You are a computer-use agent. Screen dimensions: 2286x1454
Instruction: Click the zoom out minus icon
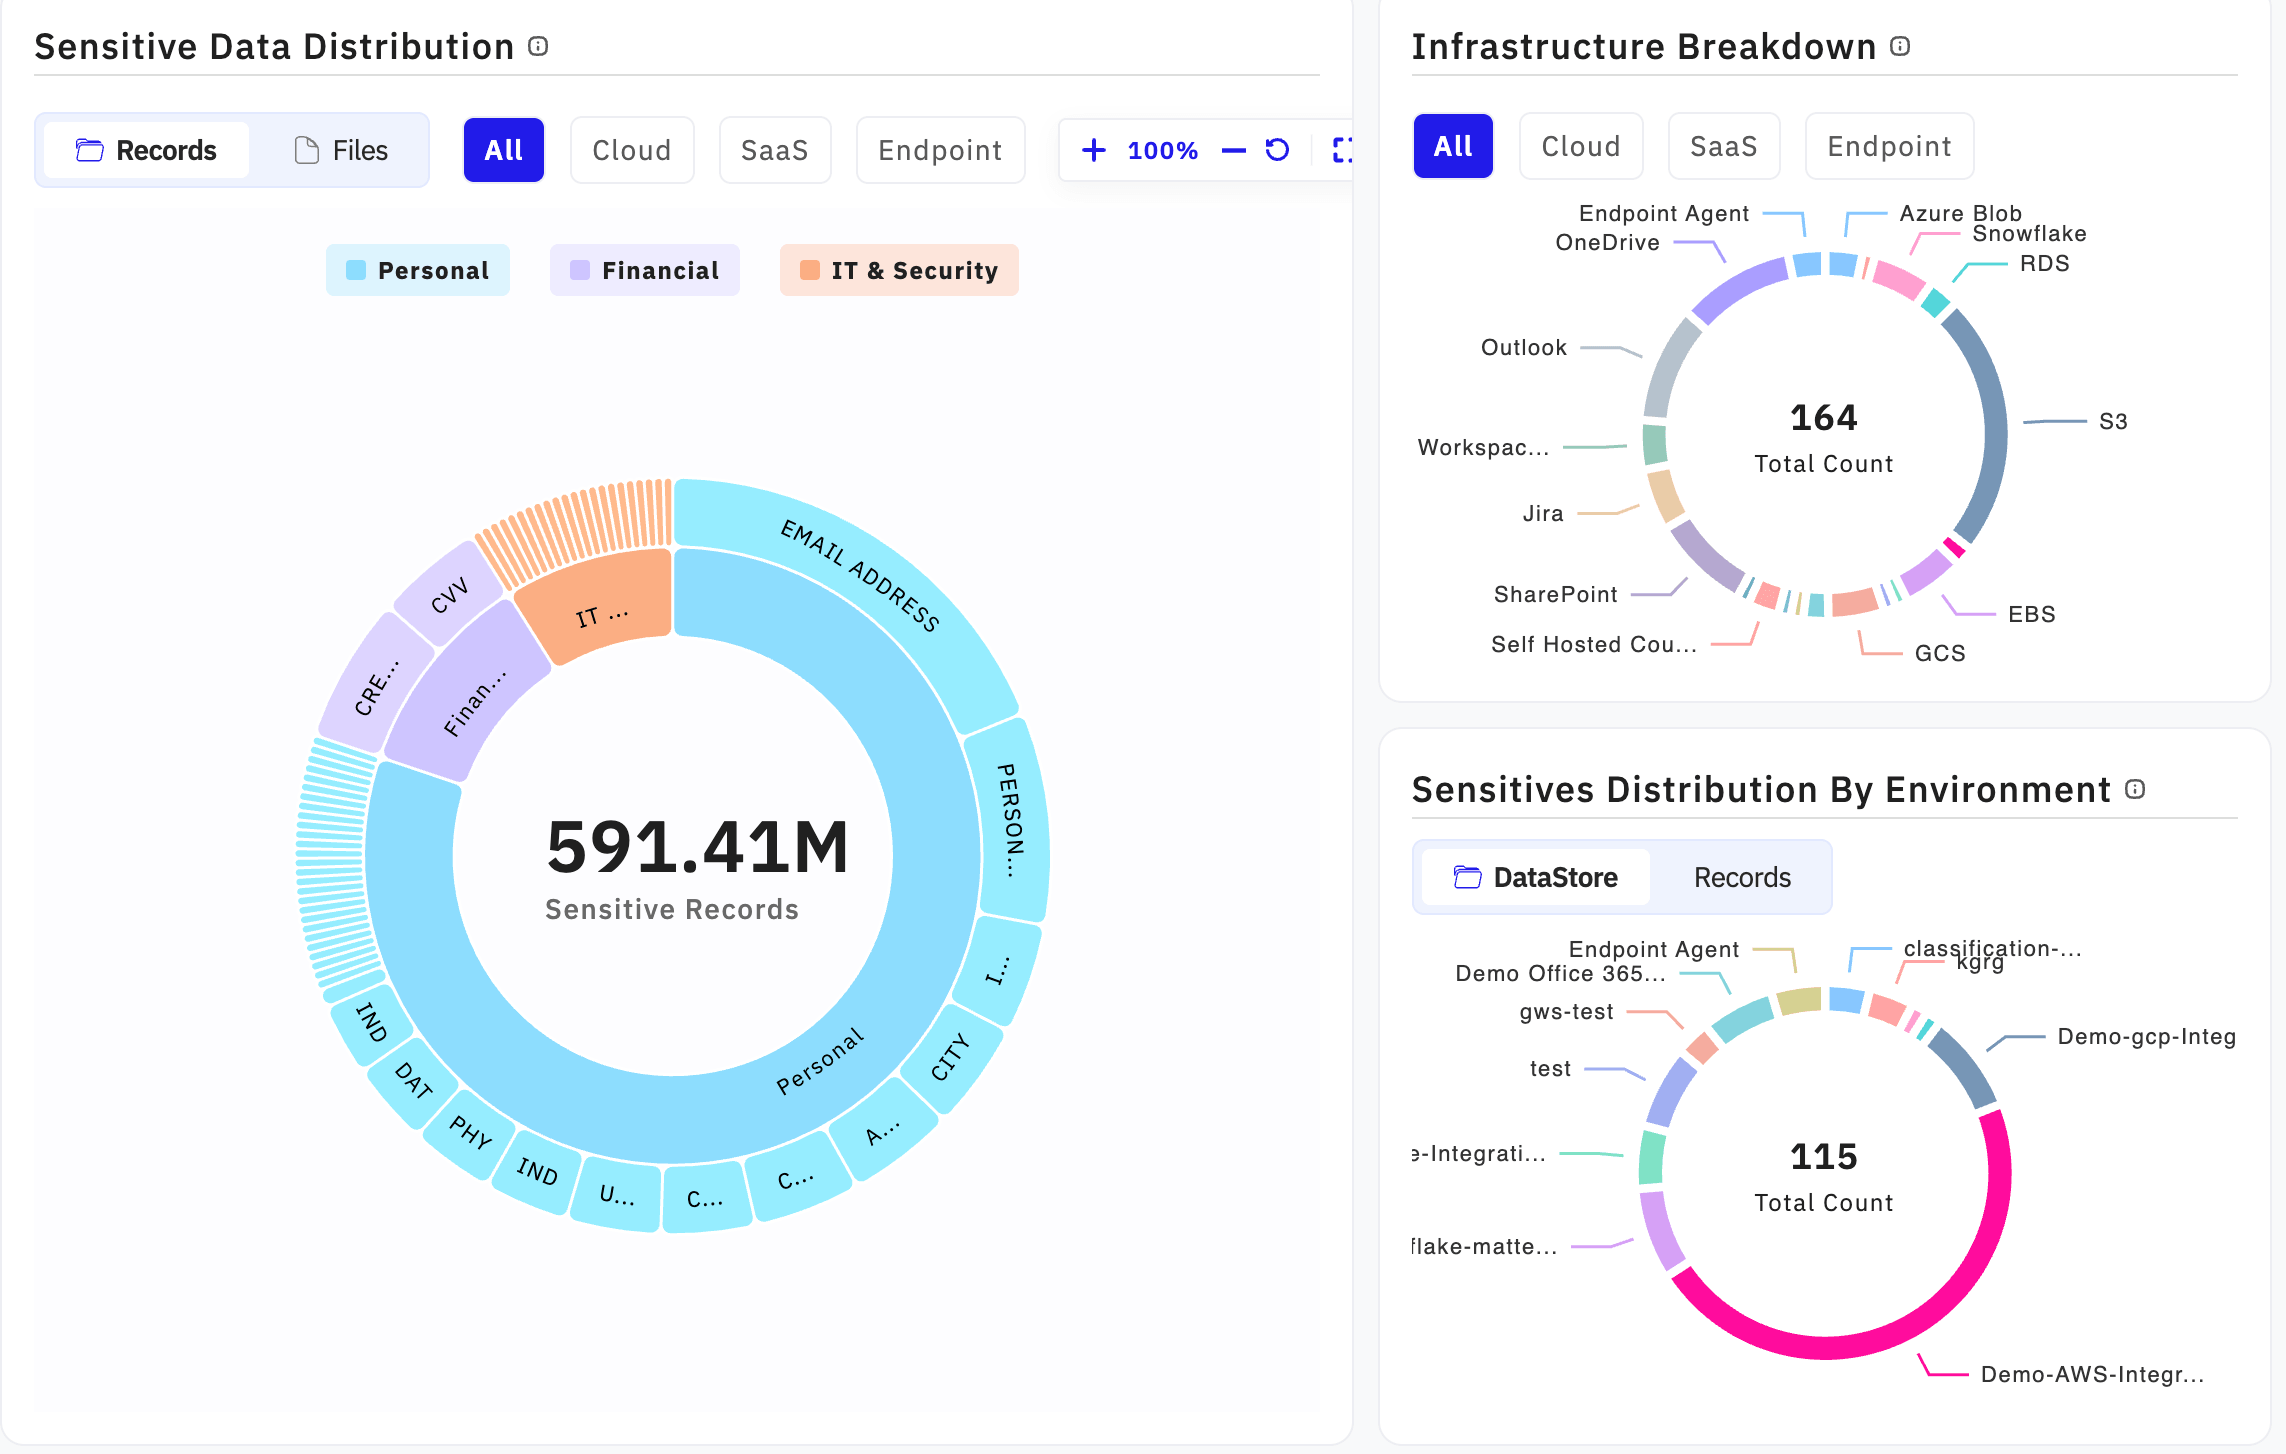point(1234,150)
